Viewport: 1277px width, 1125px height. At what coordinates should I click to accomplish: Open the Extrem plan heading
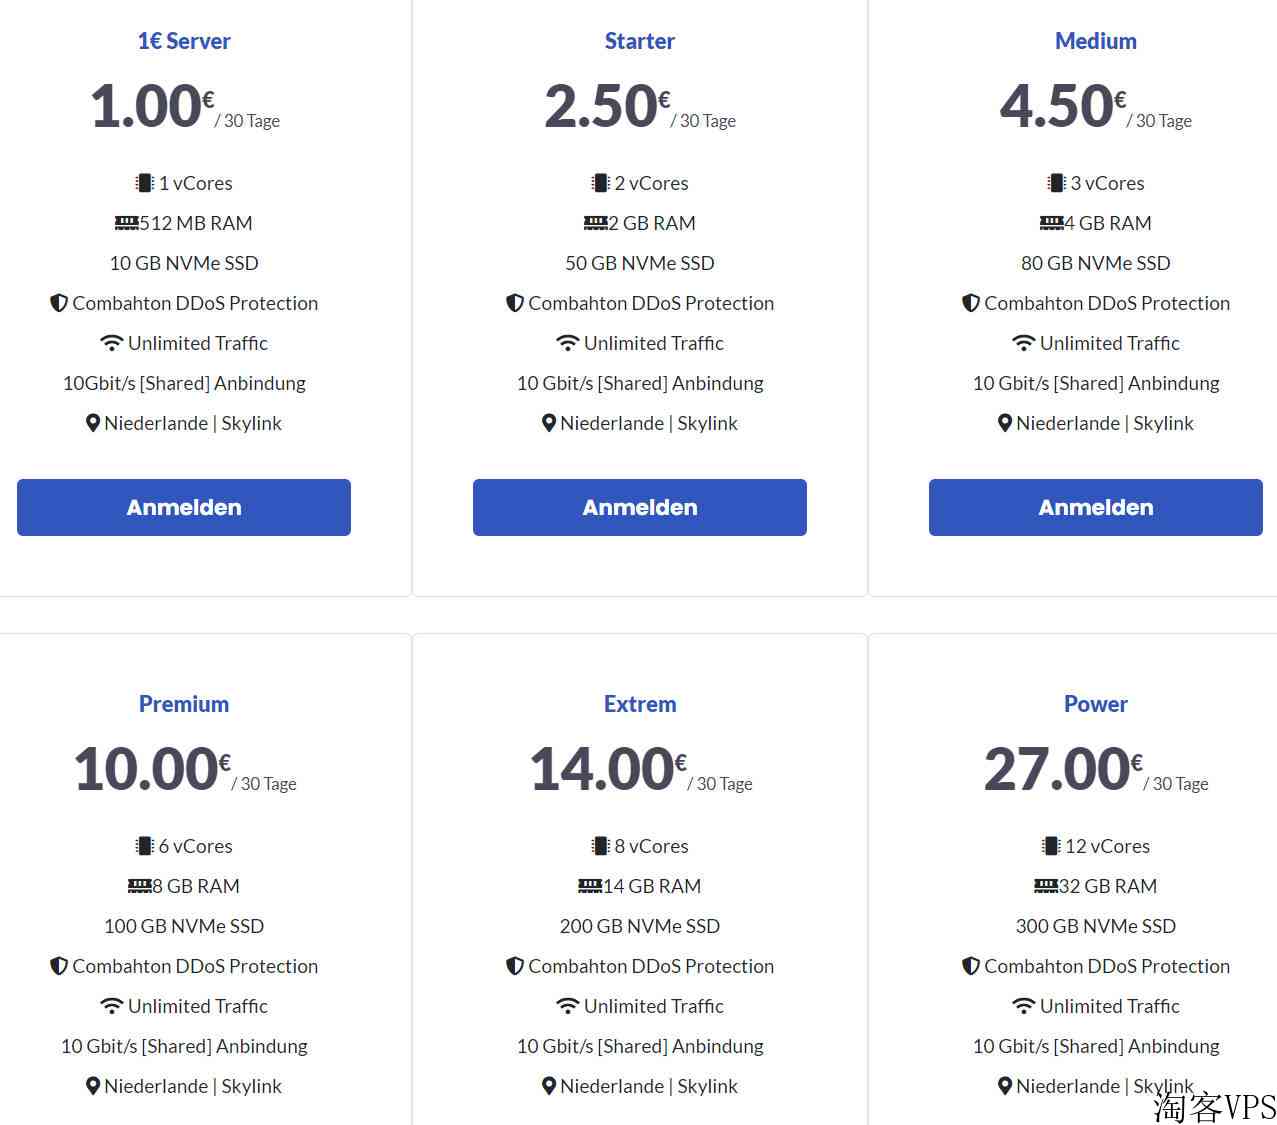click(640, 704)
